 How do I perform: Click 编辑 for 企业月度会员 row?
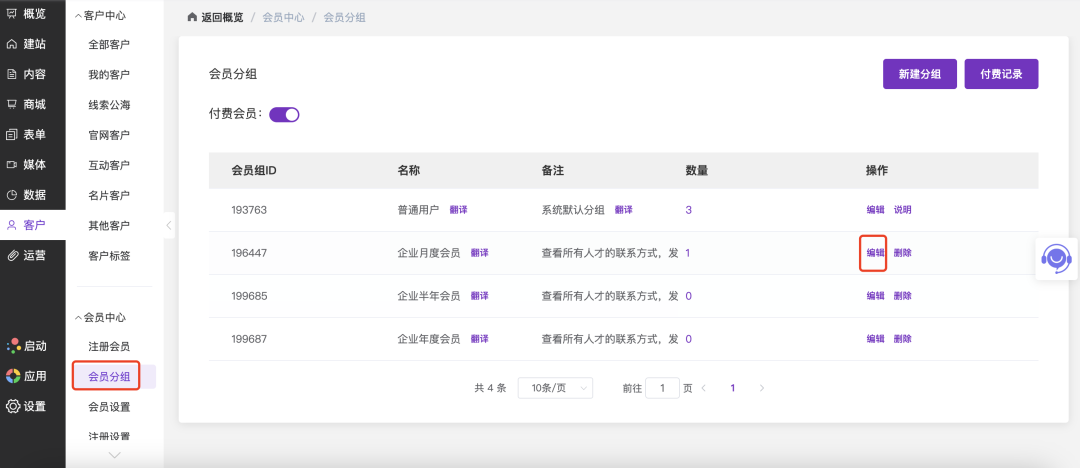(875, 253)
